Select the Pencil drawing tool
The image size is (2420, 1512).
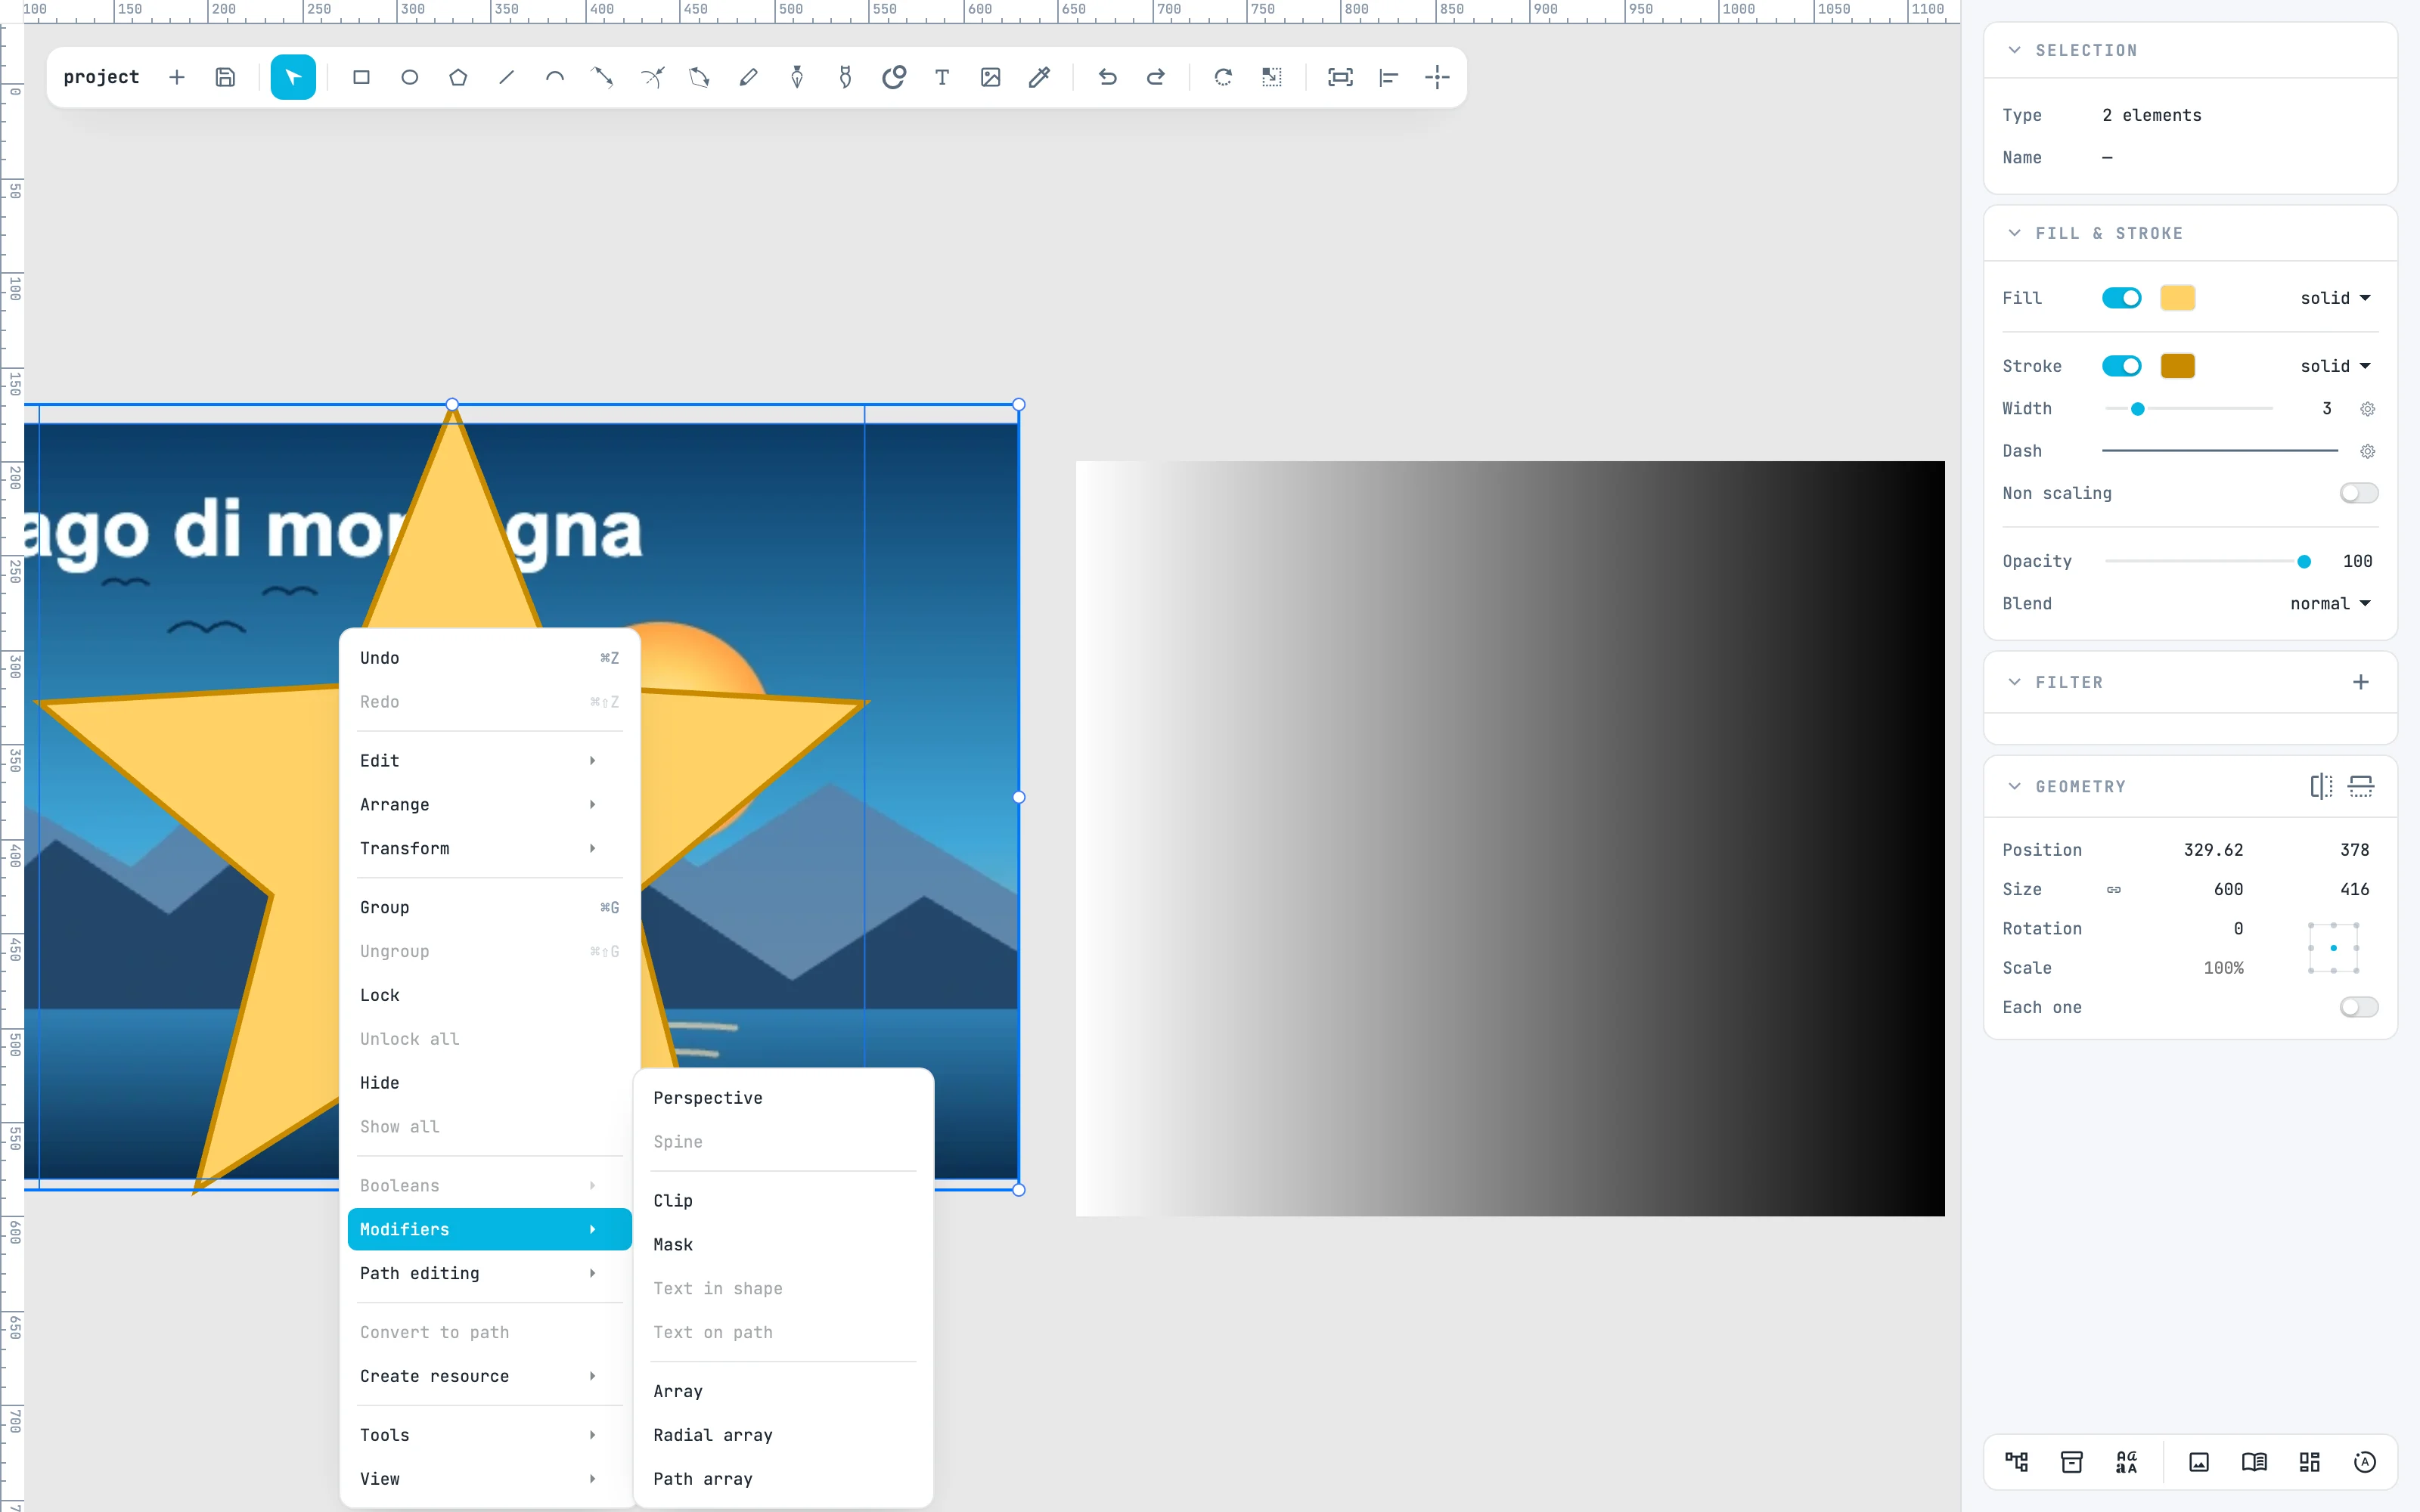(748, 77)
